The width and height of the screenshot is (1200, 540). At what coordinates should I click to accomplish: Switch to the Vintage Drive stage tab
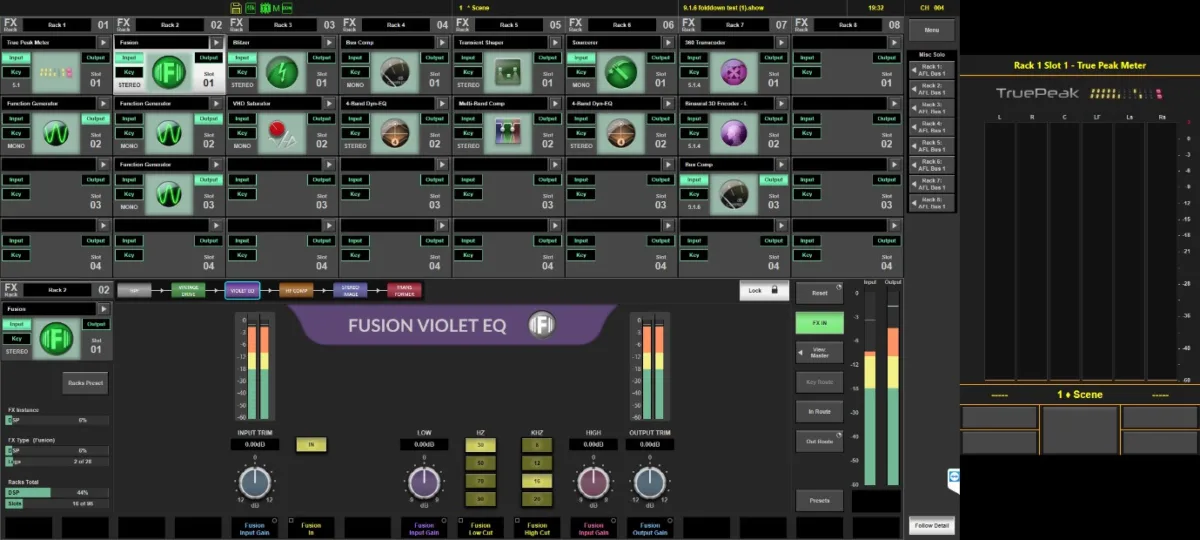(188, 290)
